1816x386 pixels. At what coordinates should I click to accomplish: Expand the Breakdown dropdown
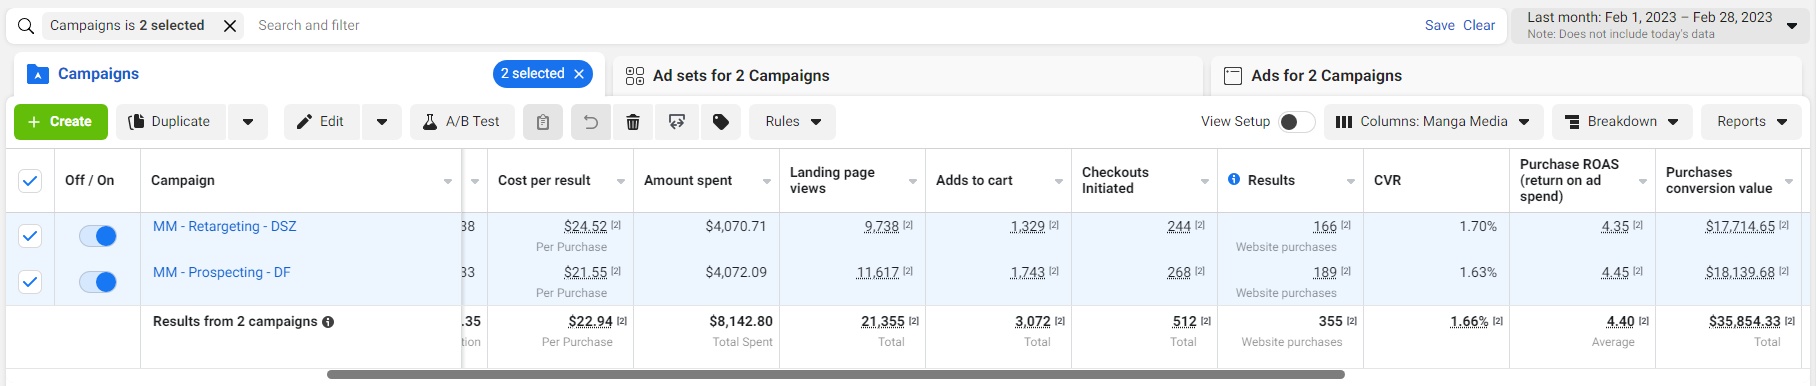point(1622,122)
